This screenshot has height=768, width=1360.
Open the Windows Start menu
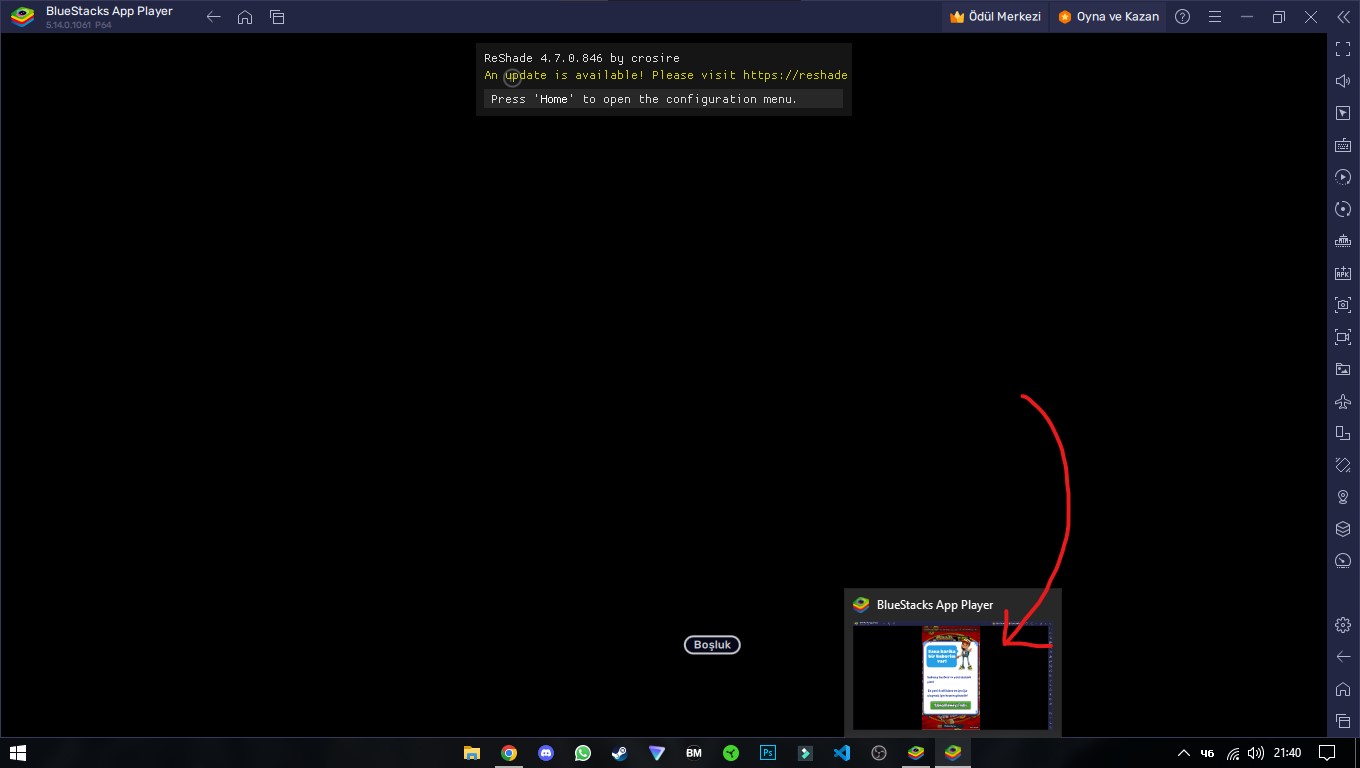point(17,753)
